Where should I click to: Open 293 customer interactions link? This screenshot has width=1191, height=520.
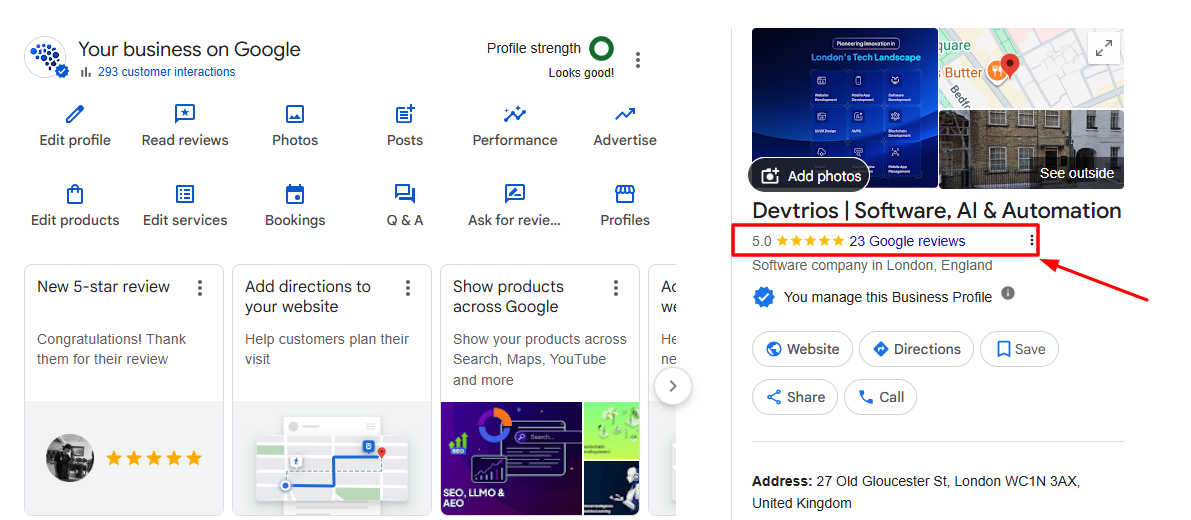(166, 72)
